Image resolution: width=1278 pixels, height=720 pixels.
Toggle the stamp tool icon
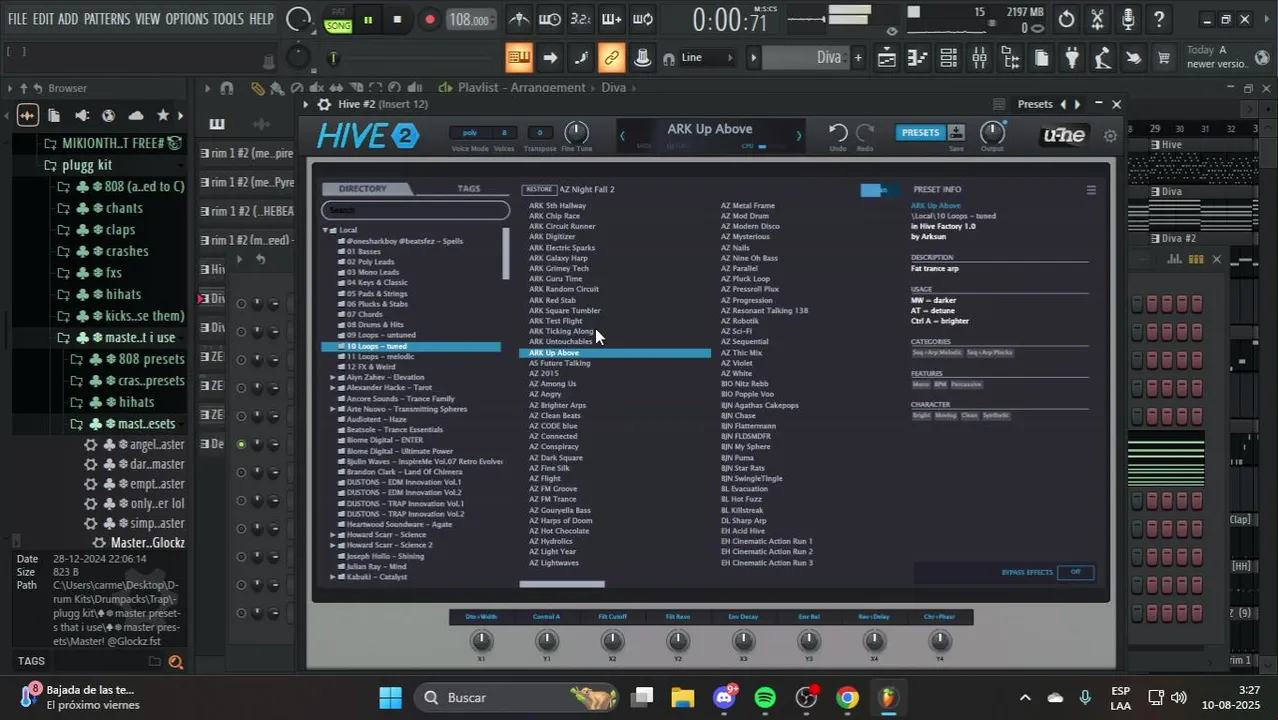click(x=642, y=58)
